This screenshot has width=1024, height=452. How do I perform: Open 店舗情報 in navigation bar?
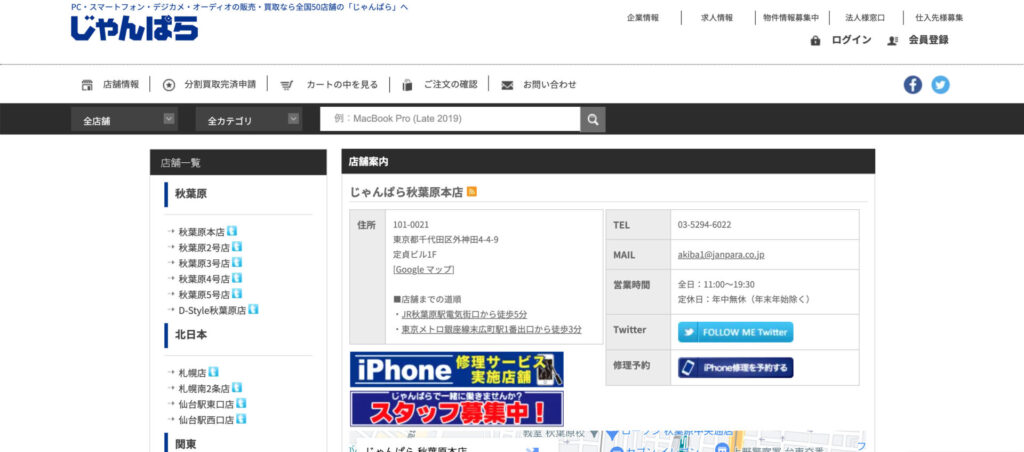121,84
